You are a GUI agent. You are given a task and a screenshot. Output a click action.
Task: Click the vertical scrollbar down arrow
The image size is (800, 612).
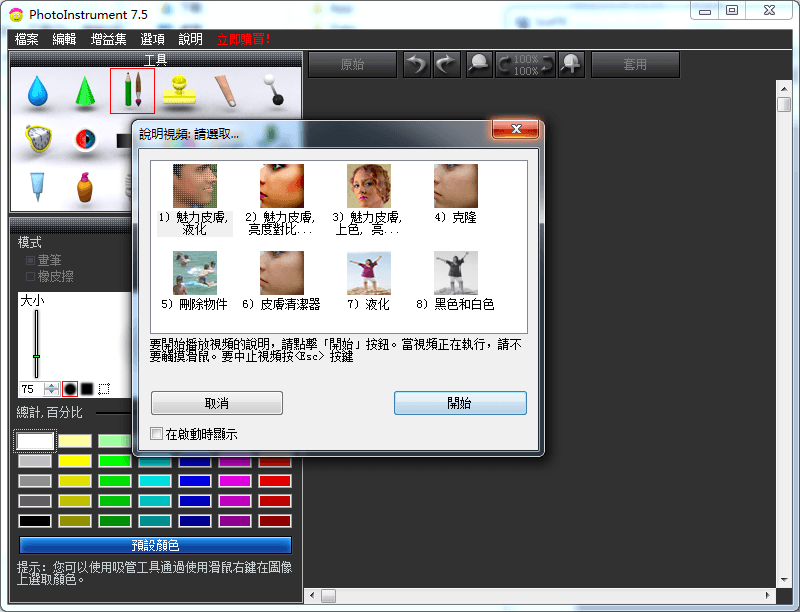(x=784, y=580)
